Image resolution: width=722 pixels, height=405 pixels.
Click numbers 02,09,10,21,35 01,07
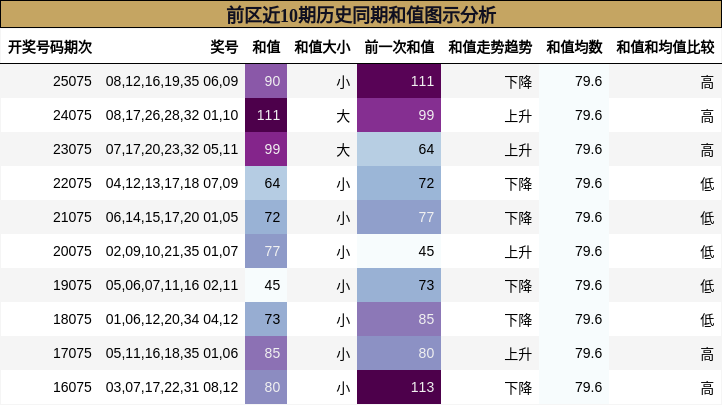[x=172, y=252]
